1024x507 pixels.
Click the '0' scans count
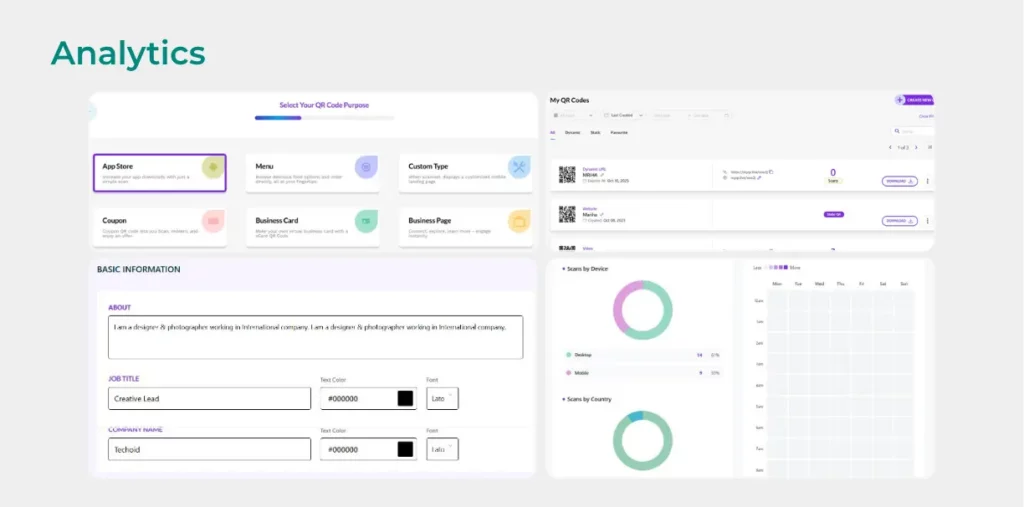[833, 172]
